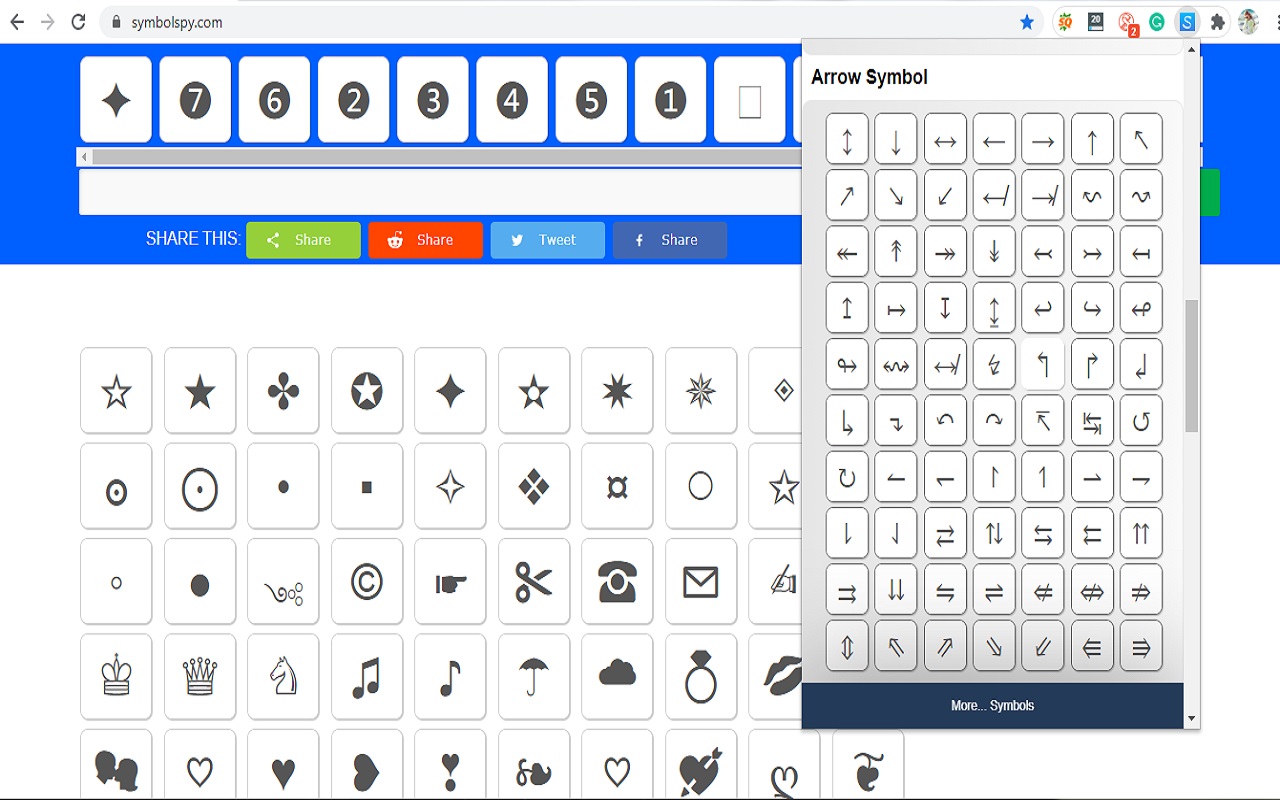Click the pointing hand symbol
Image resolution: width=1280 pixels, height=800 pixels.
450,581
